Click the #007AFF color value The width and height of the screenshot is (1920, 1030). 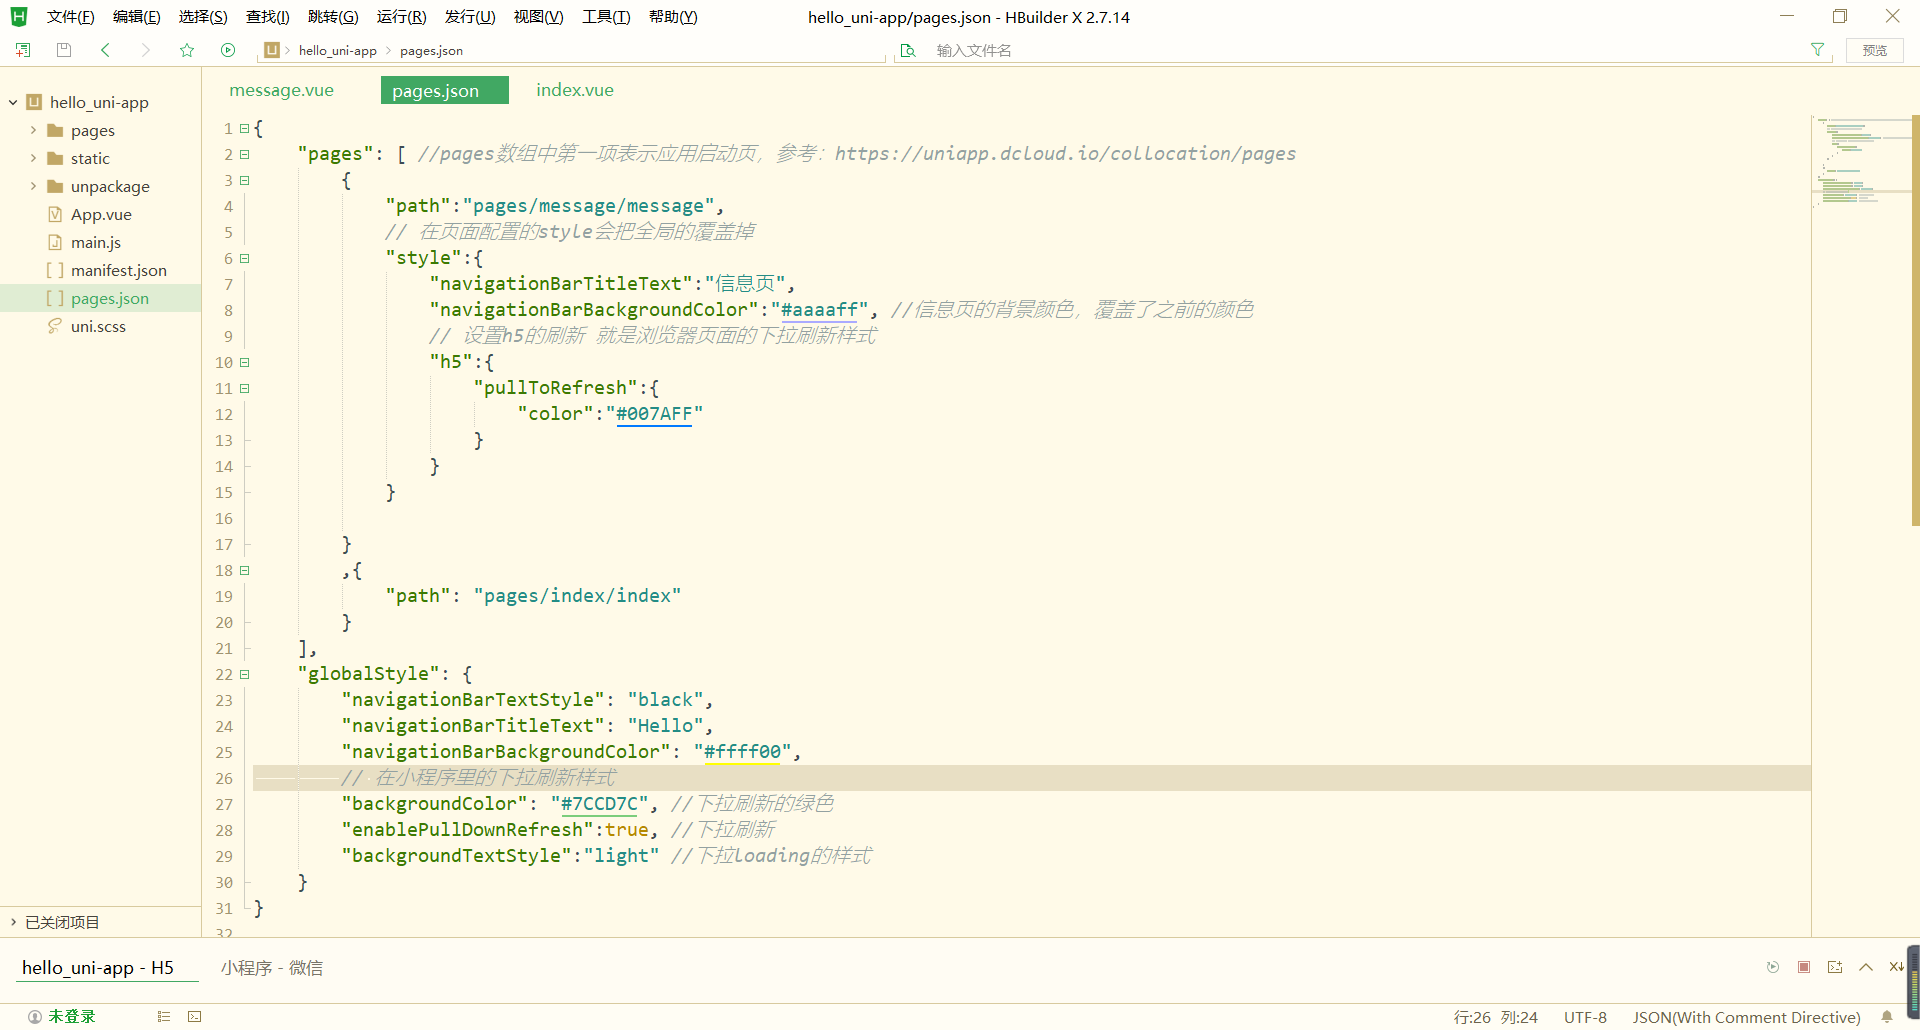click(x=654, y=414)
